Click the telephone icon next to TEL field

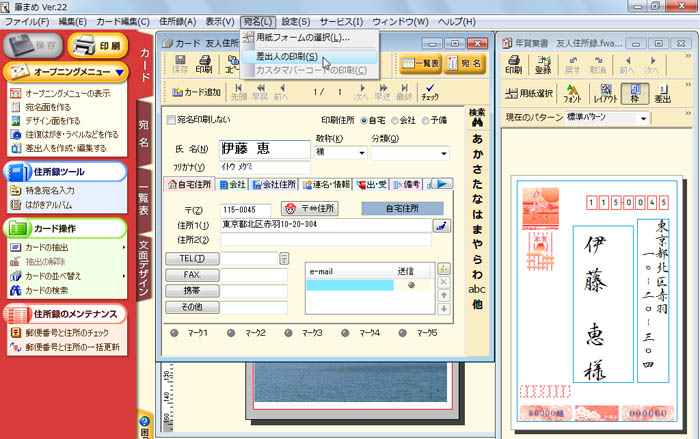(284, 258)
